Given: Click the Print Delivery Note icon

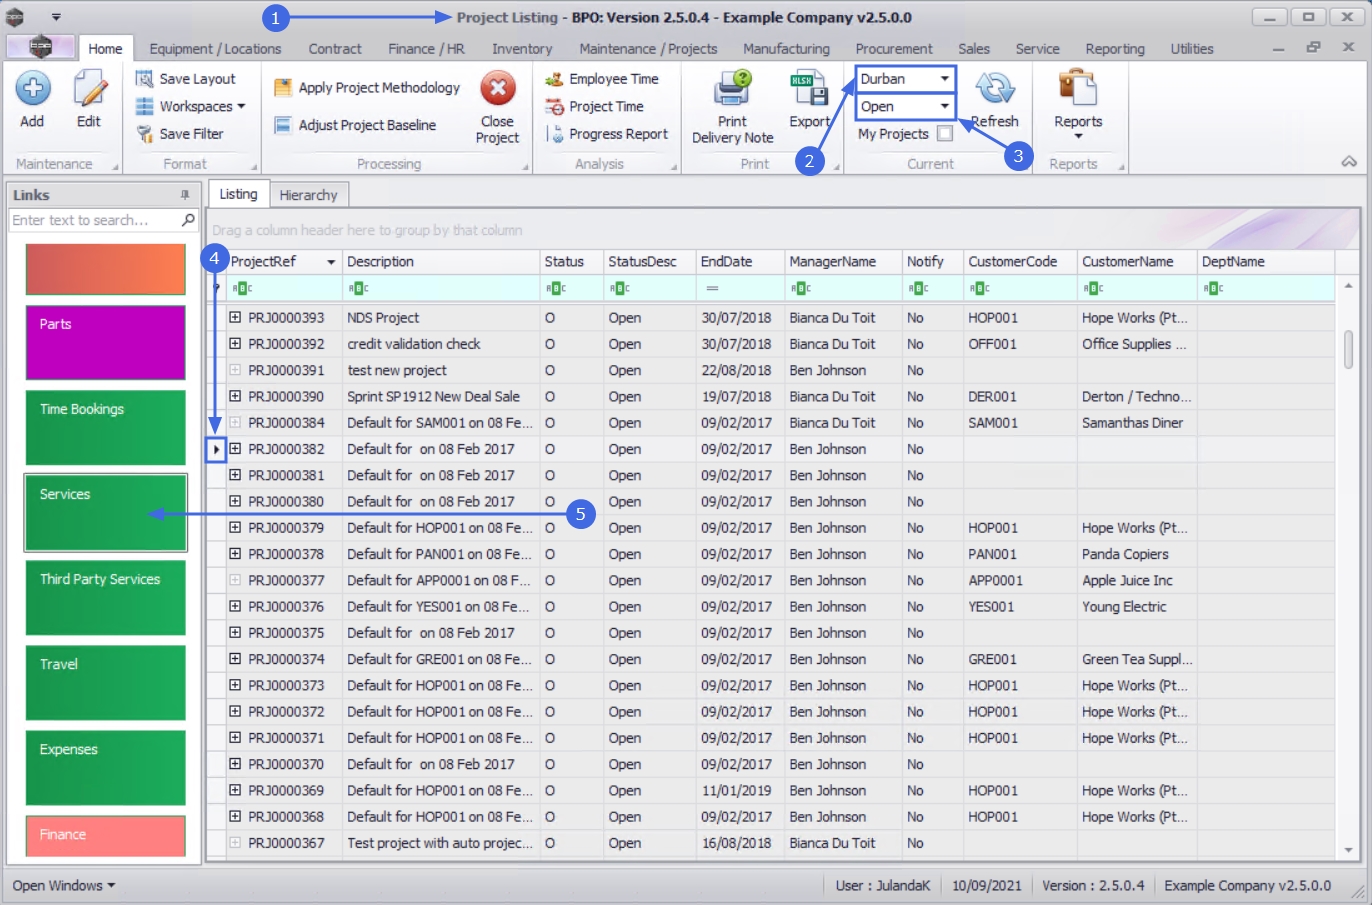Looking at the screenshot, I should [x=732, y=90].
